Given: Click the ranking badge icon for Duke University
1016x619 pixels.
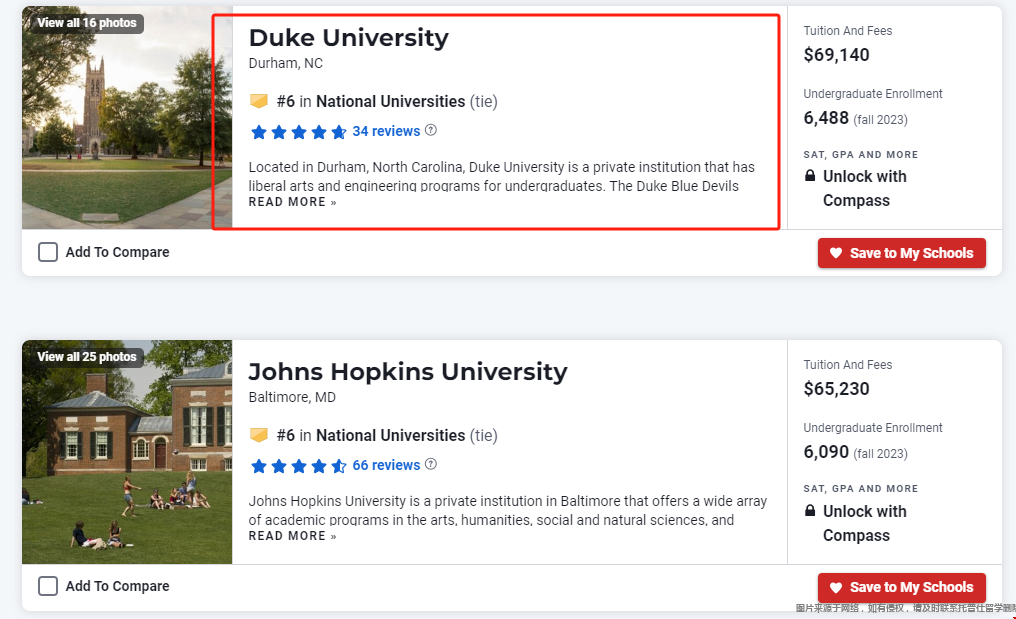Looking at the screenshot, I should [x=259, y=101].
